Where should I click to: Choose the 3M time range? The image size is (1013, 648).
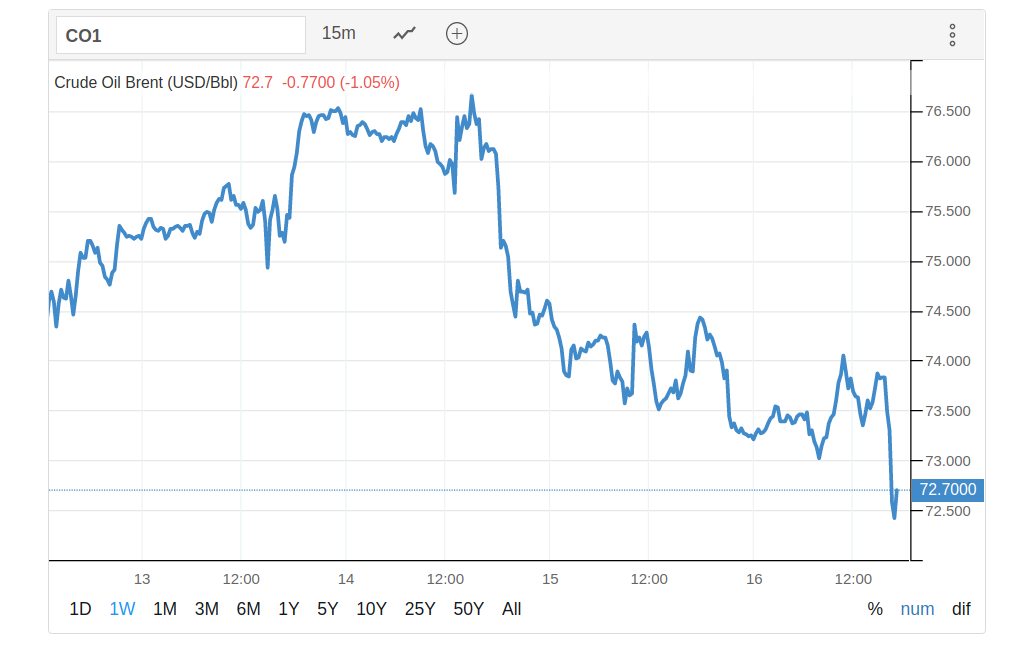tap(207, 609)
